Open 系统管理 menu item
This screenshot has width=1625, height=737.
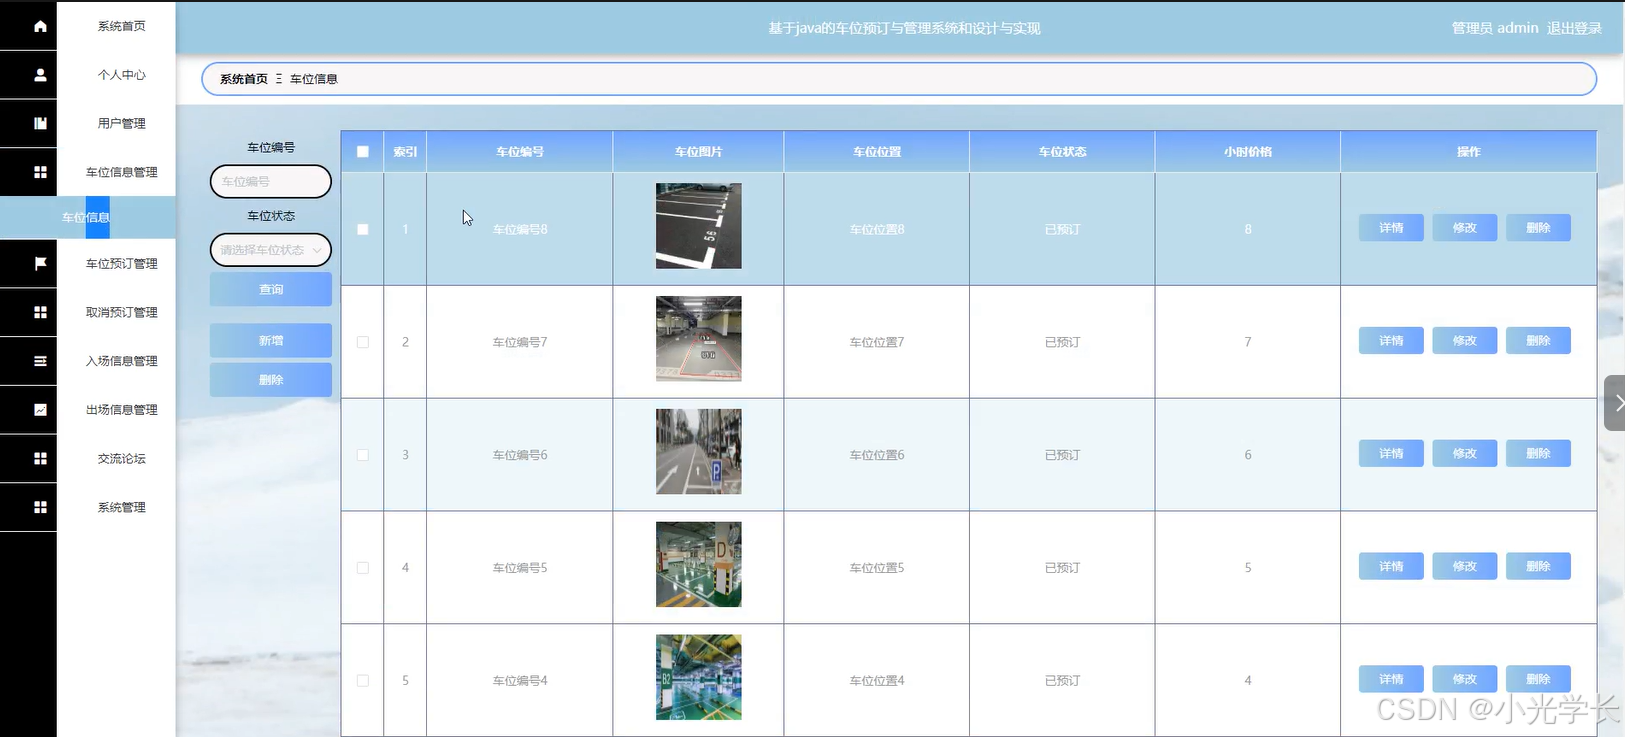(x=121, y=507)
